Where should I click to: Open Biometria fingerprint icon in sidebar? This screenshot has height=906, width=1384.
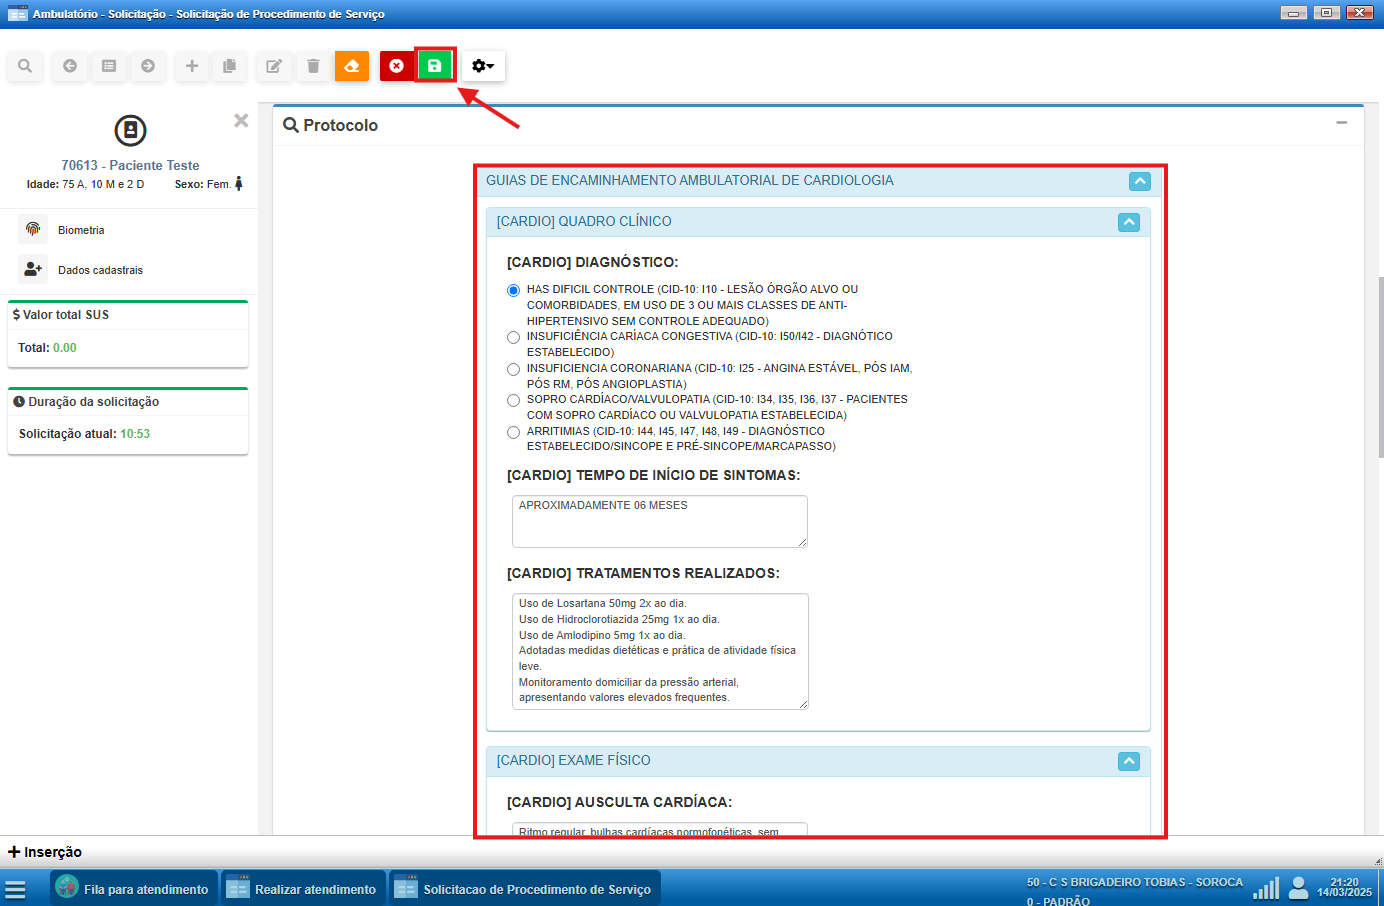[x=33, y=229]
